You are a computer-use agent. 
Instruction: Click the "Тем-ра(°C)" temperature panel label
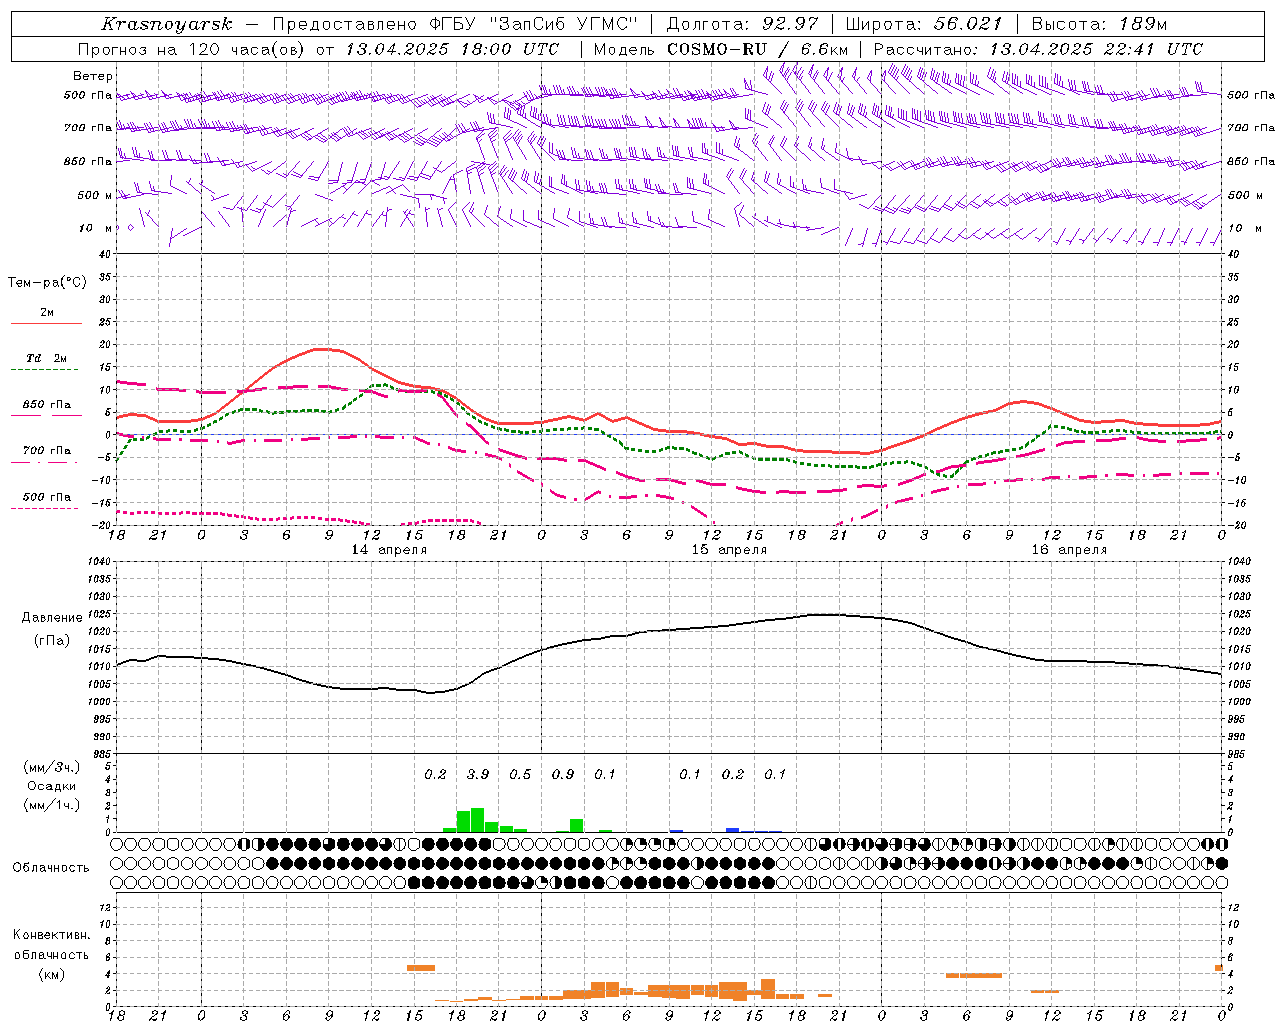coord(47,283)
